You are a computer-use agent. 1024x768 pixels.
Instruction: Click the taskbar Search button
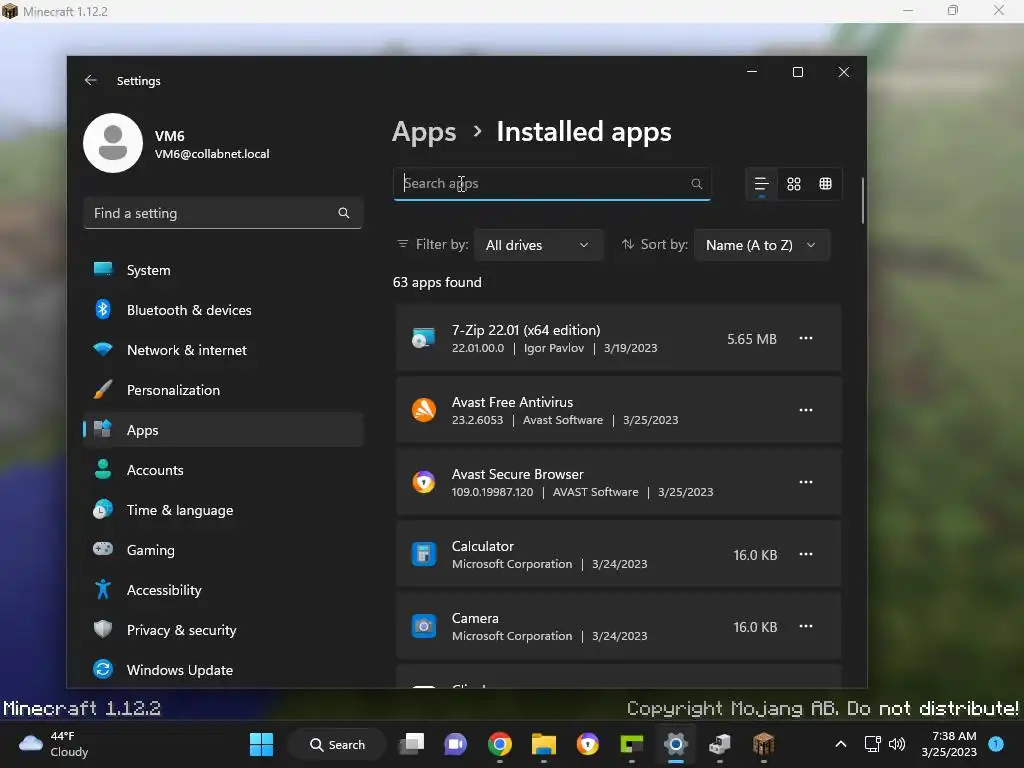[x=337, y=744]
